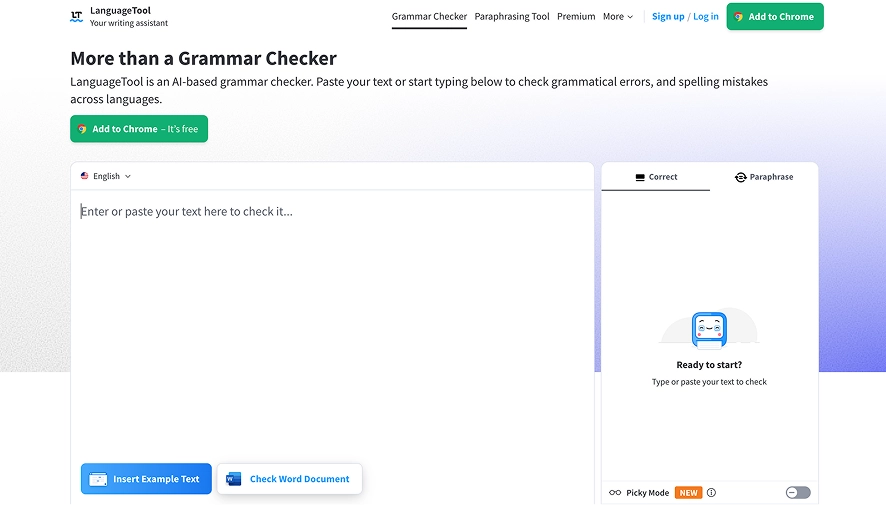
Task: Click 'Type or paste your text to check'
Action: coord(709,382)
